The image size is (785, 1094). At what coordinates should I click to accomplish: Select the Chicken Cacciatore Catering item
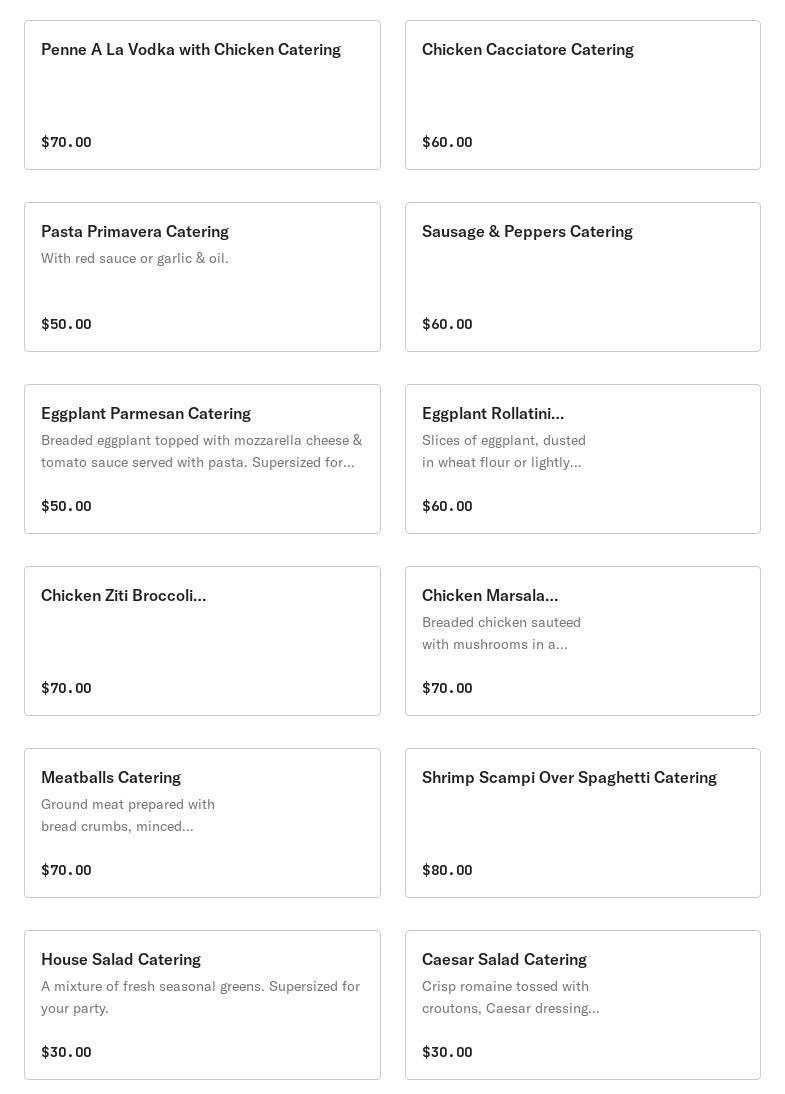(527, 50)
